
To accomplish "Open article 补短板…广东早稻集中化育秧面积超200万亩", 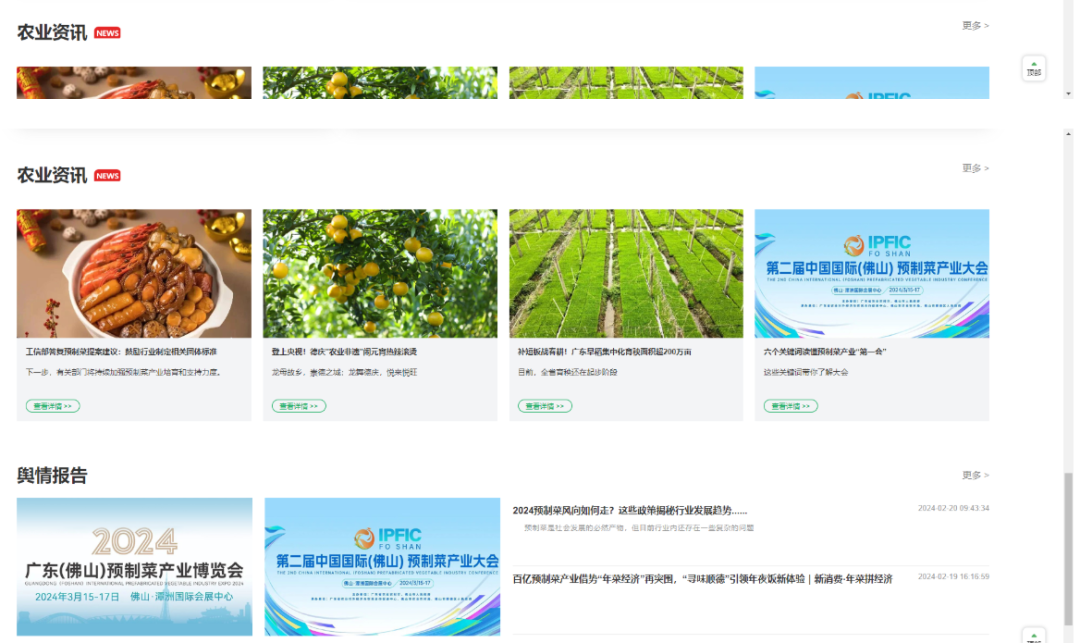I will [605, 352].
